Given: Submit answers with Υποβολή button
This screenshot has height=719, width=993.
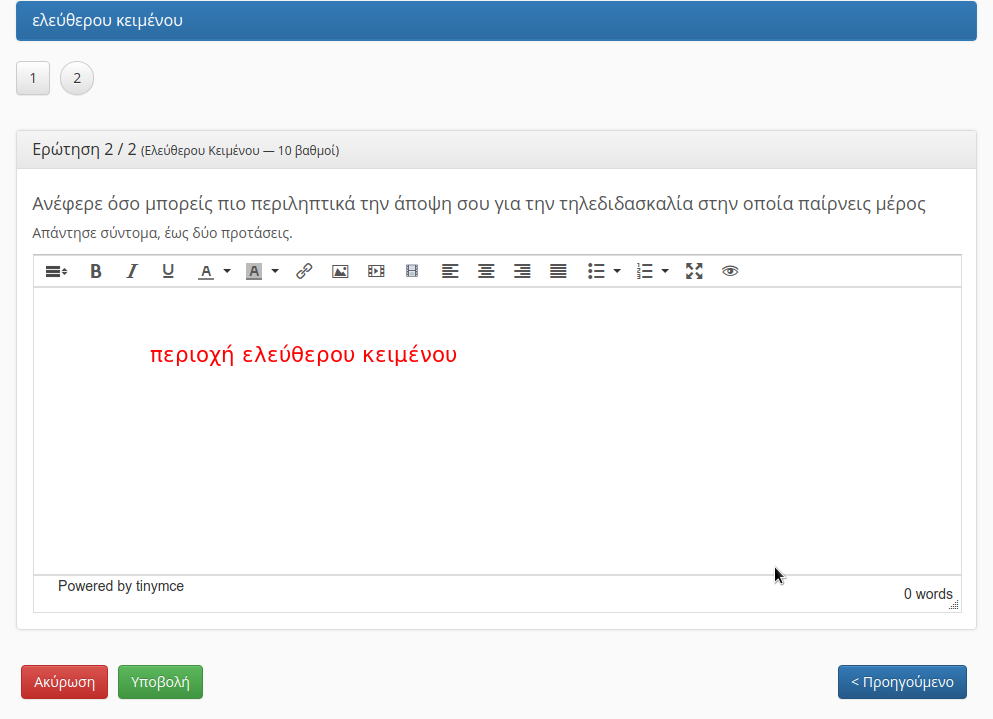Looking at the screenshot, I should tap(160, 682).
